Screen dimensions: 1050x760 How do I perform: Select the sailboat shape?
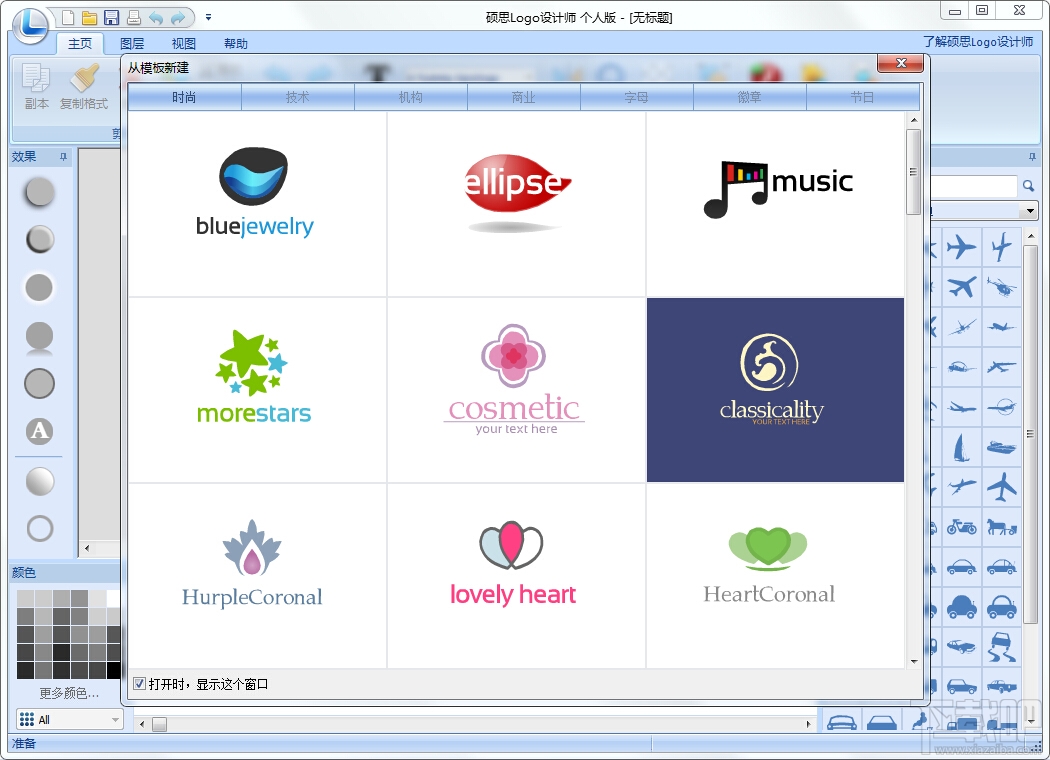[962, 447]
